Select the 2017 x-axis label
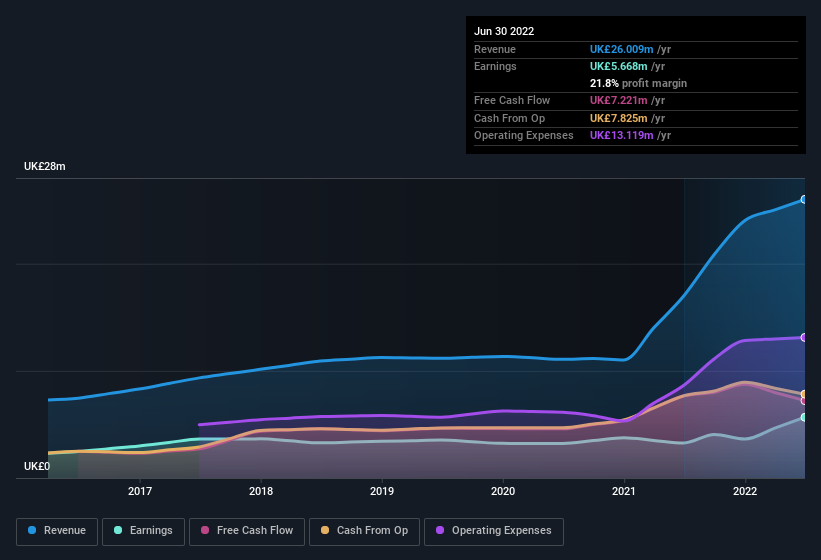This screenshot has width=821, height=560. (140, 491)
